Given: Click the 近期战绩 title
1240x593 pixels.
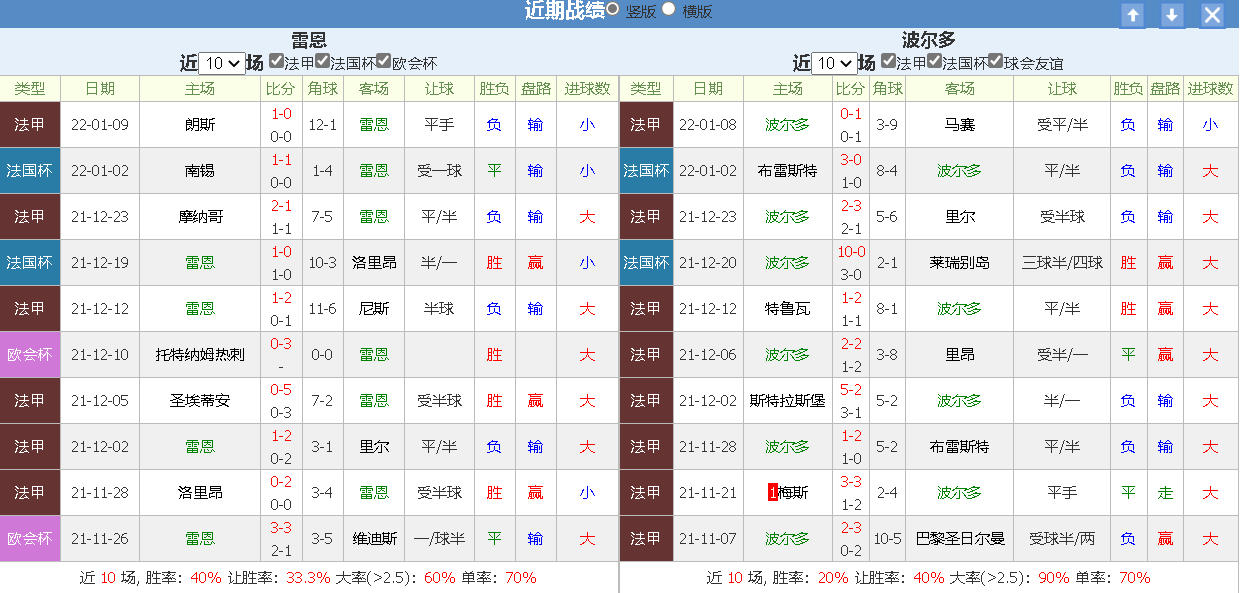Looking at the screenshot, I should pos(564,11).
